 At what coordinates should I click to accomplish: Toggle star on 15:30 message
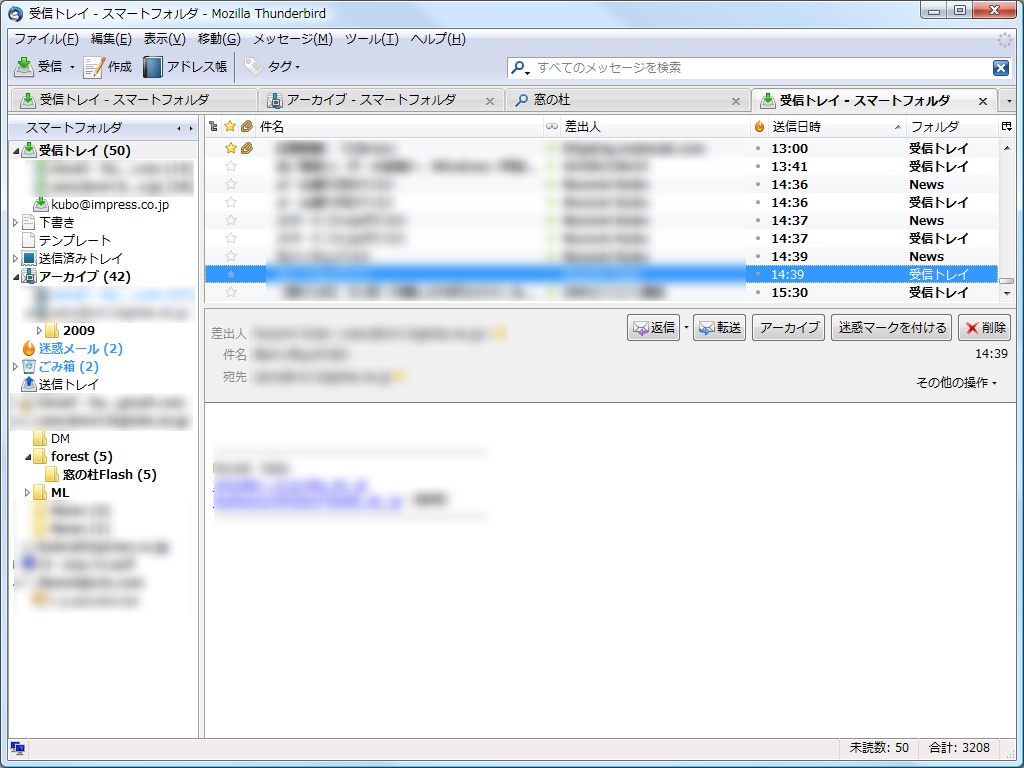231,293
